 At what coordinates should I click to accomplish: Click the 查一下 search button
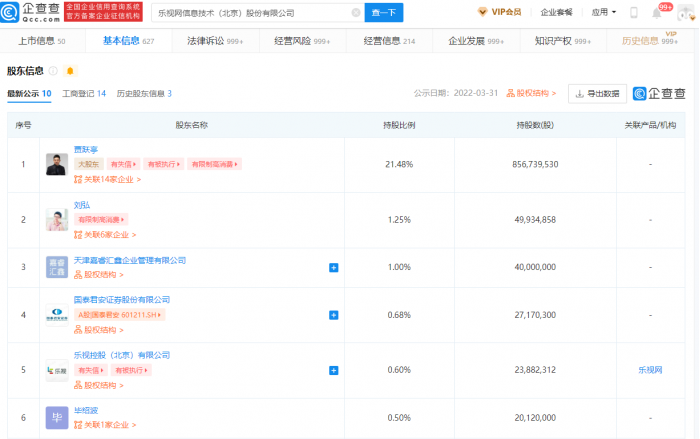(x=384, y=13)
